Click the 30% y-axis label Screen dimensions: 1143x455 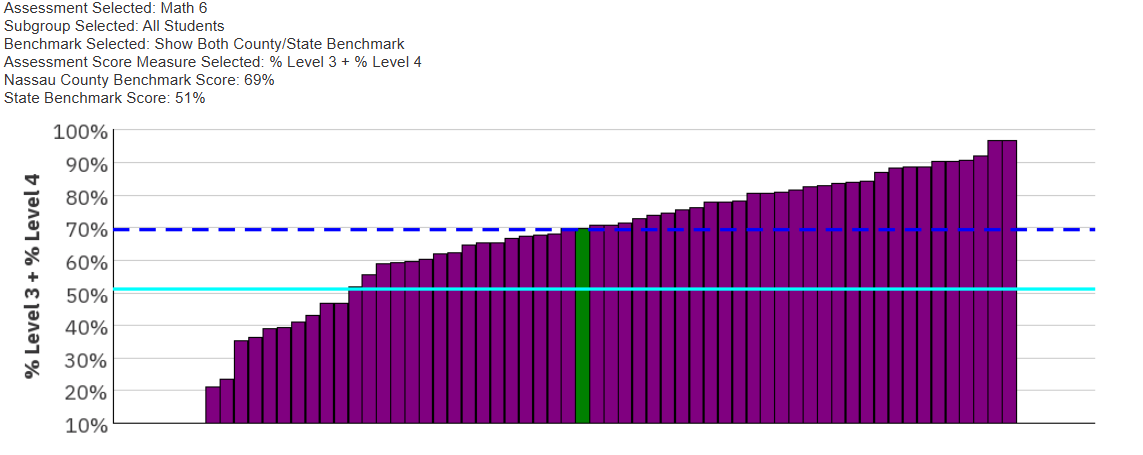click(x=86, y=360)
